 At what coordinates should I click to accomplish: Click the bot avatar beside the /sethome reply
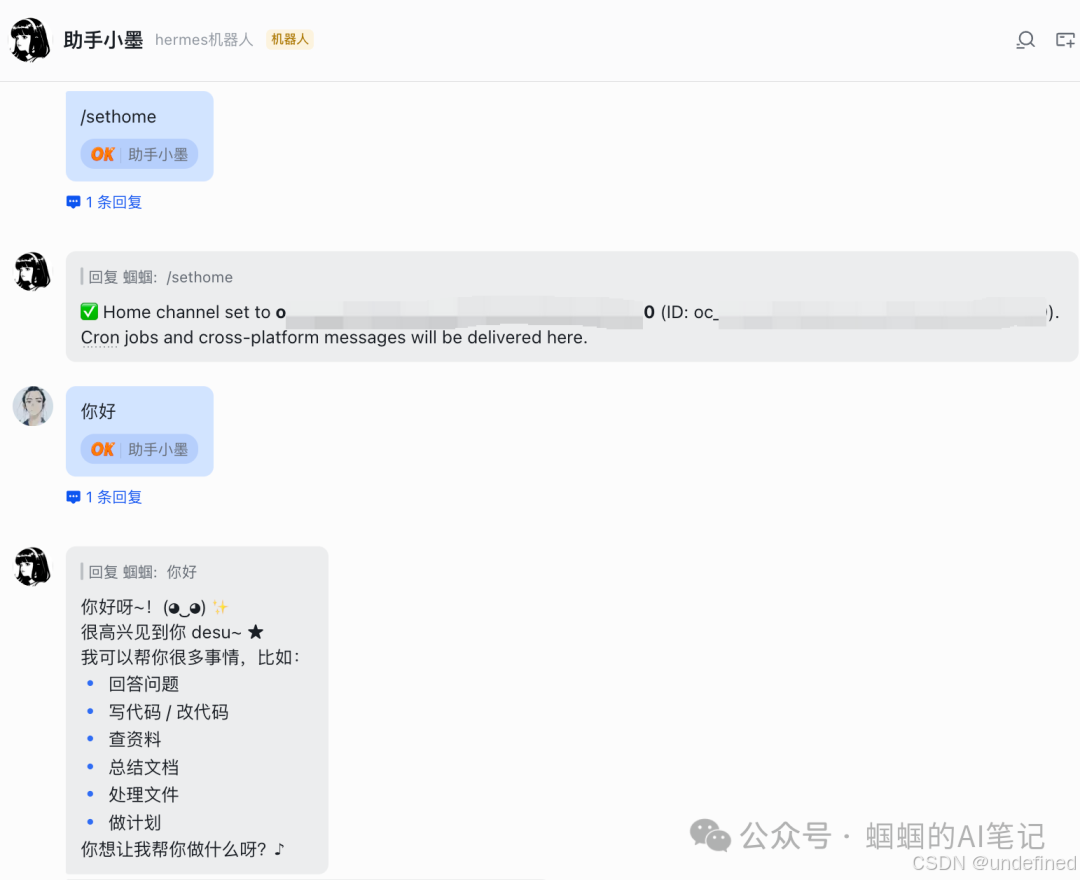pos(32,271)
